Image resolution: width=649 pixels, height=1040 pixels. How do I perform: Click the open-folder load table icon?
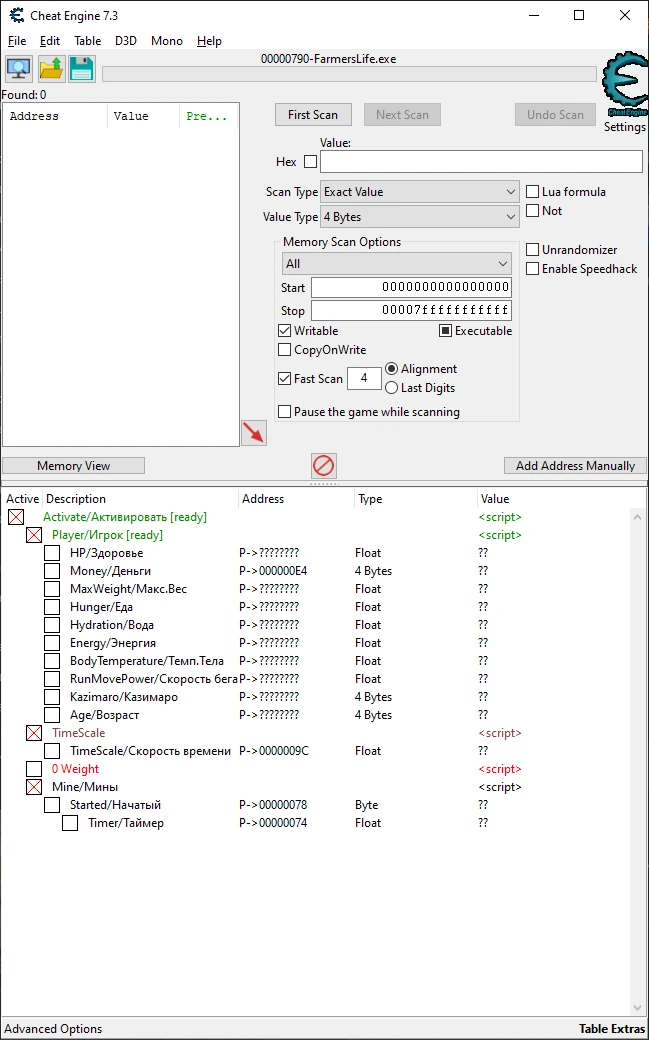(x=51, y=68)
